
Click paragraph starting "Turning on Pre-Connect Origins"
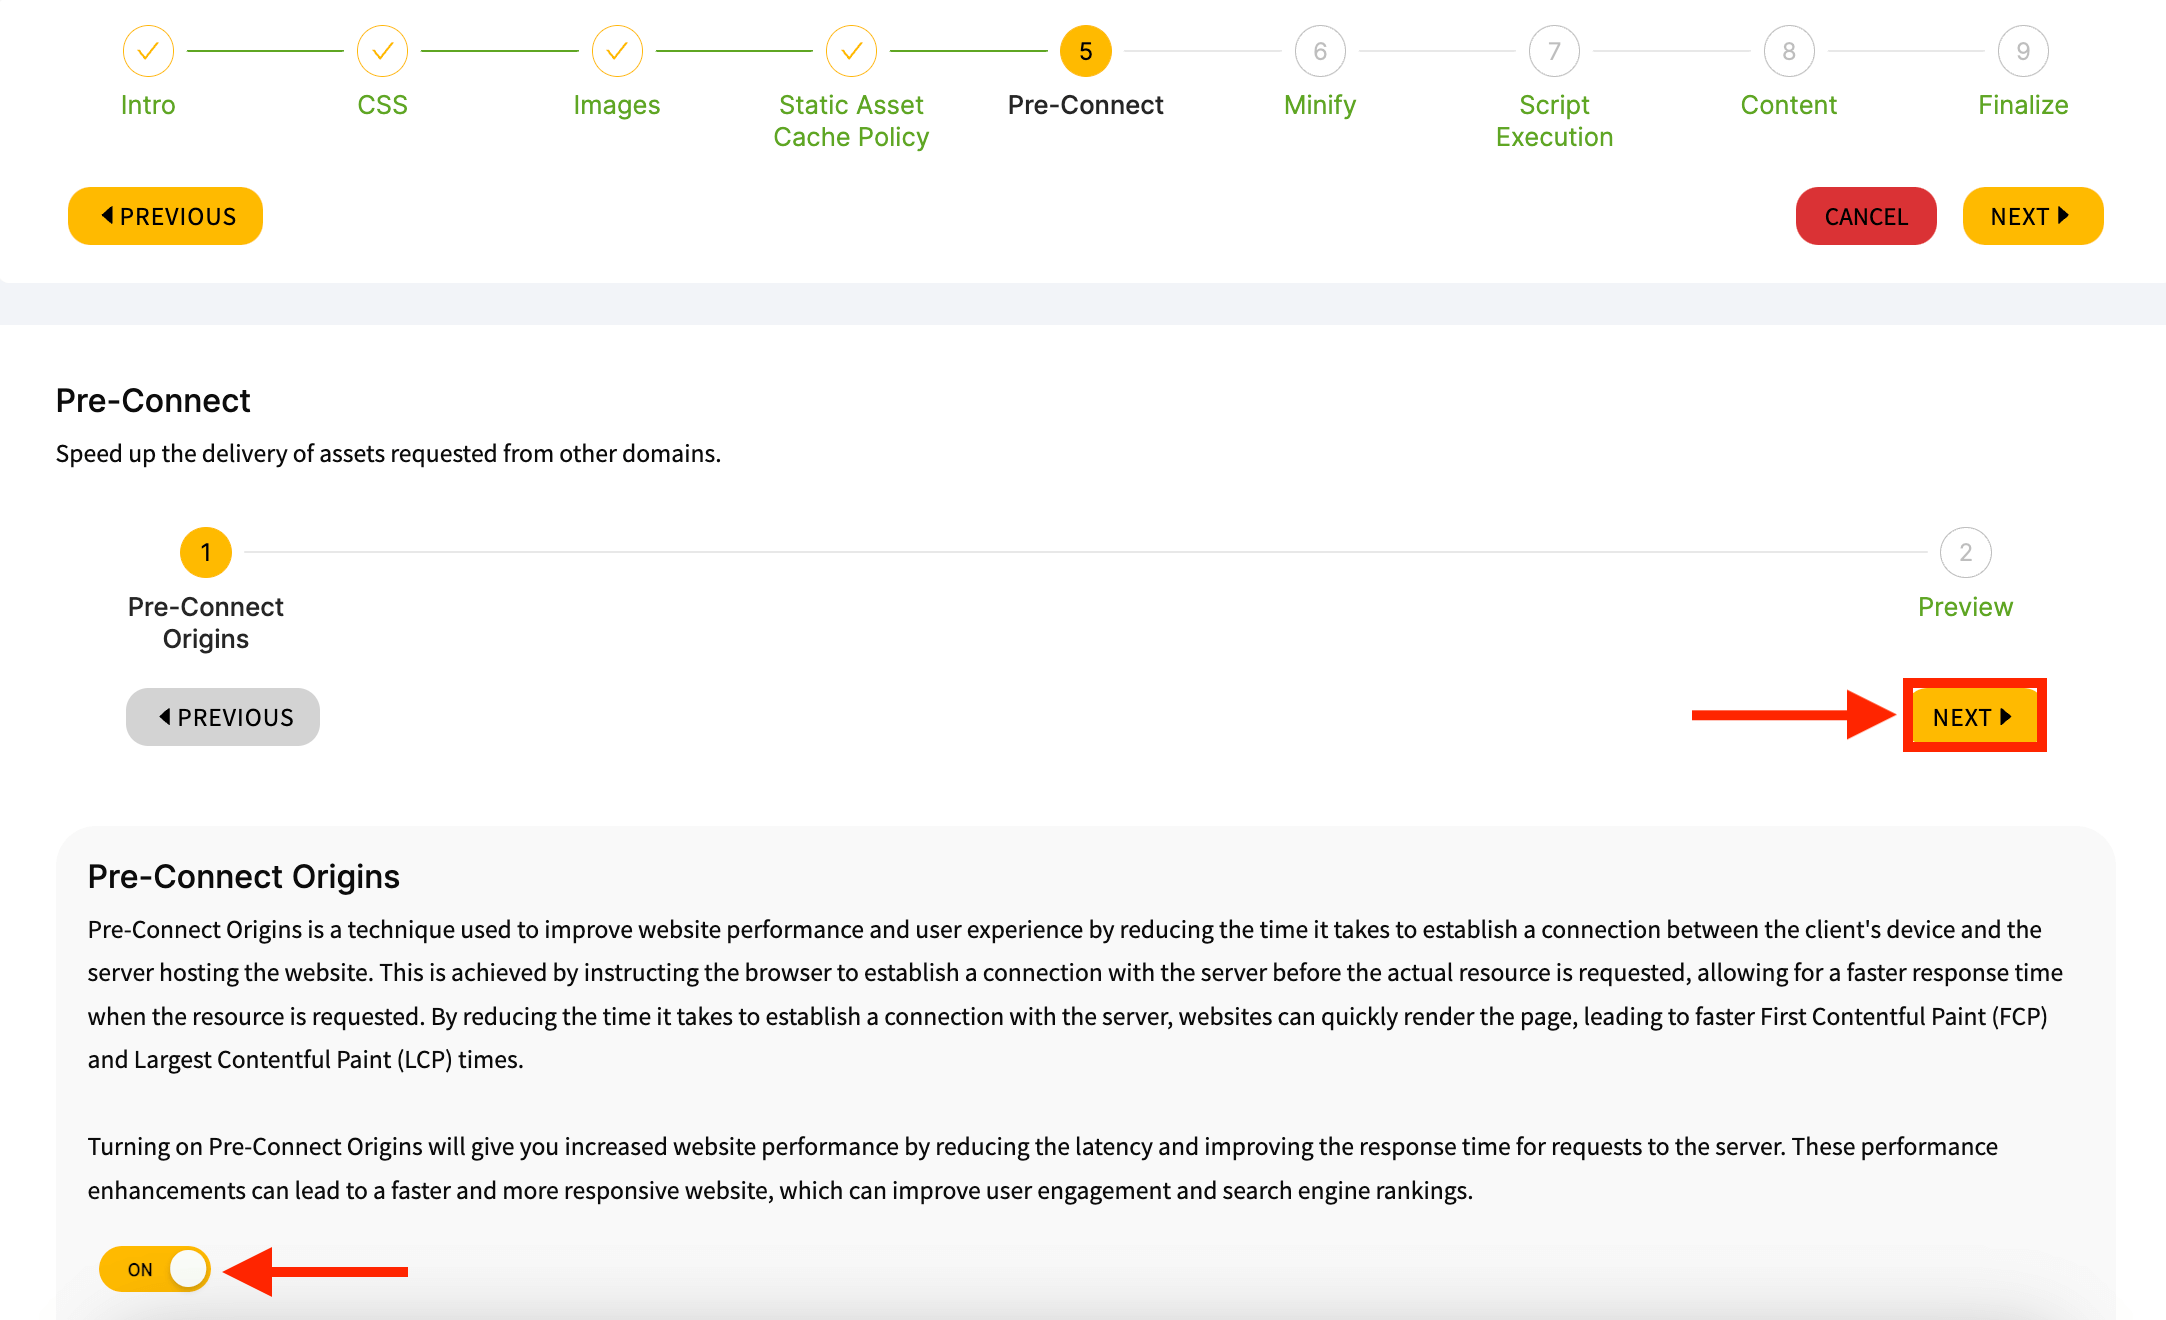click(x=1043, y=1168)
